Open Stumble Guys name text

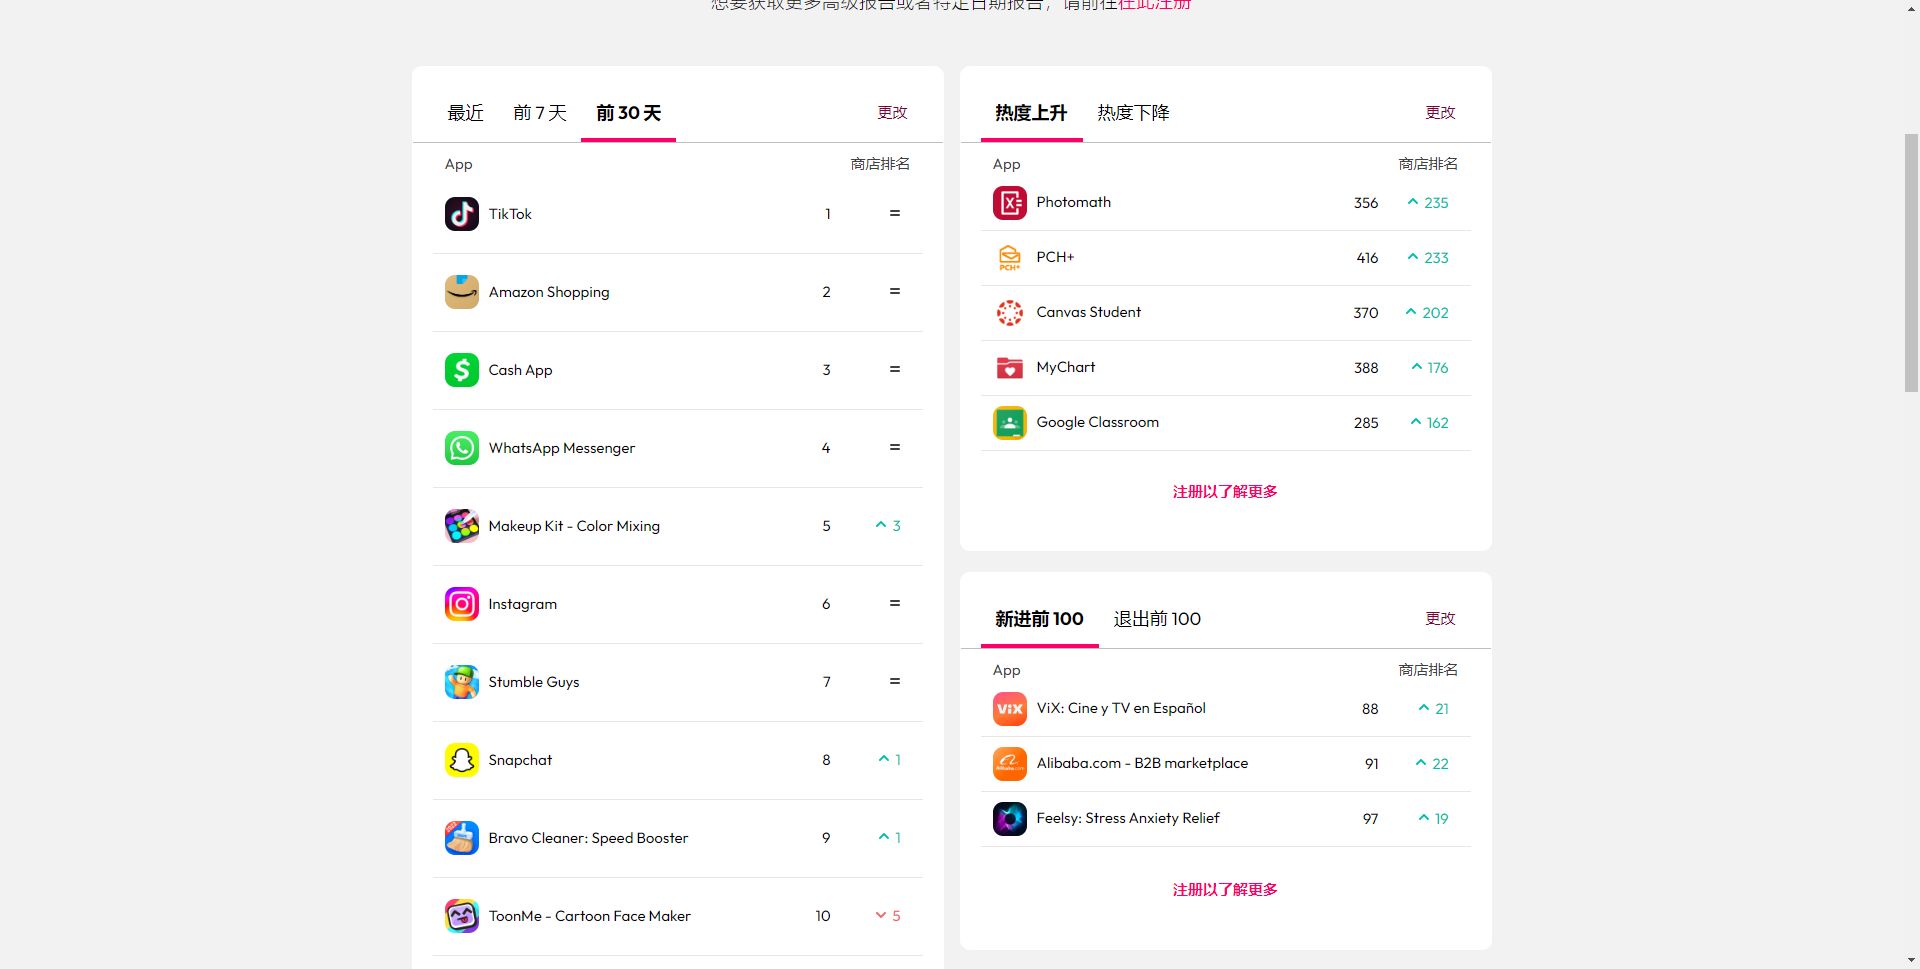(534, 682)
